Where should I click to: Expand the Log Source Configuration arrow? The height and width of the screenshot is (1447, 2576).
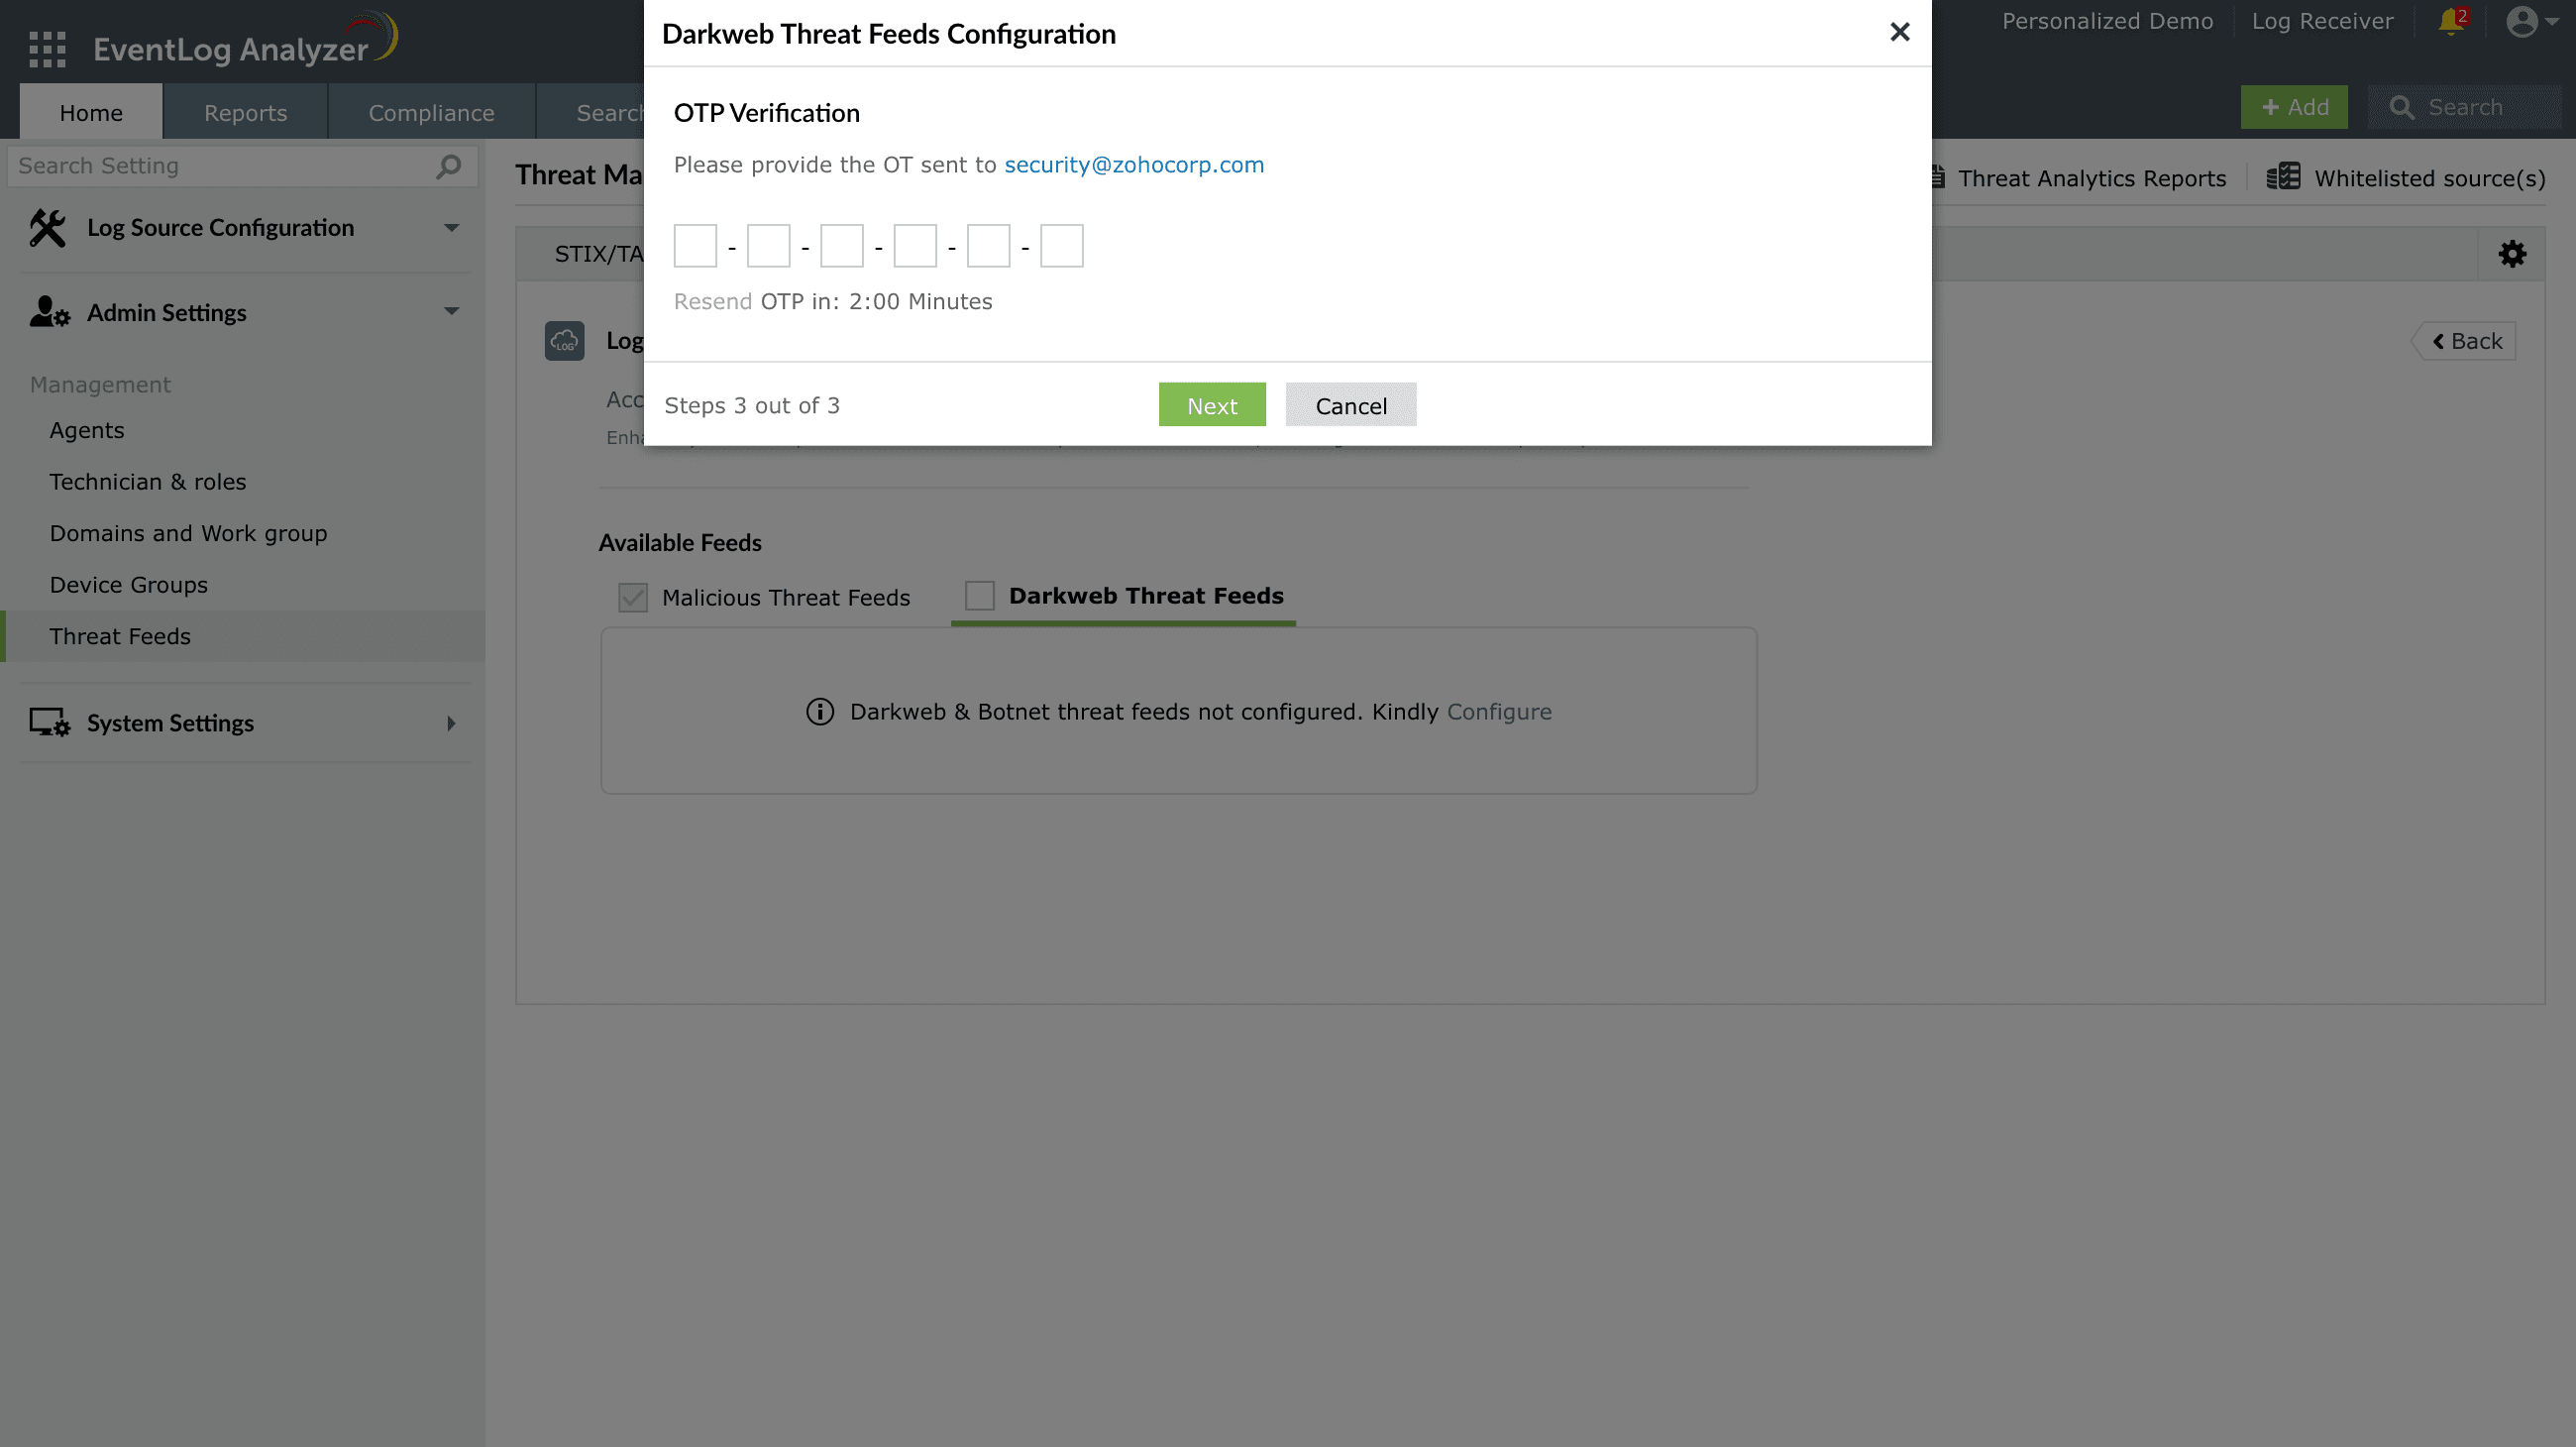coord(452,228)
